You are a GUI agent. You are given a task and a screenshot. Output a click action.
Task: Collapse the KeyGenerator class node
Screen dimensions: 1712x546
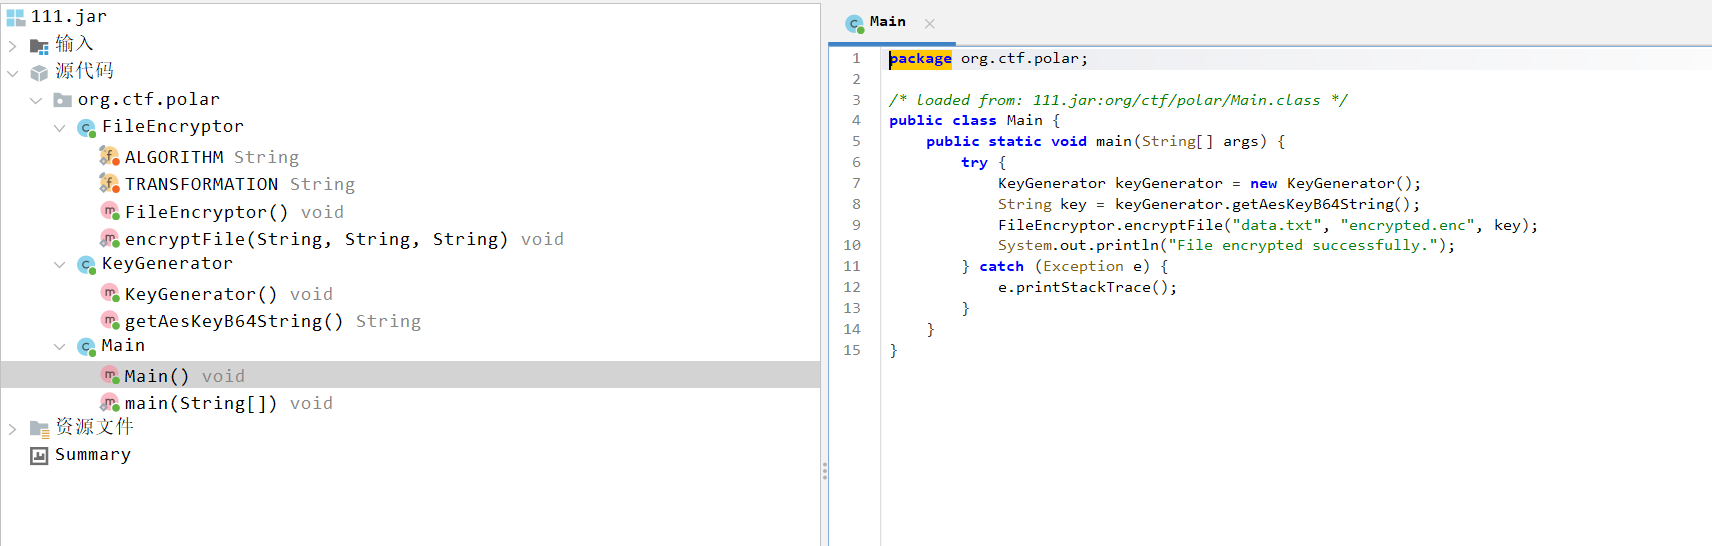pyautogui.click(x=60, y=265)
